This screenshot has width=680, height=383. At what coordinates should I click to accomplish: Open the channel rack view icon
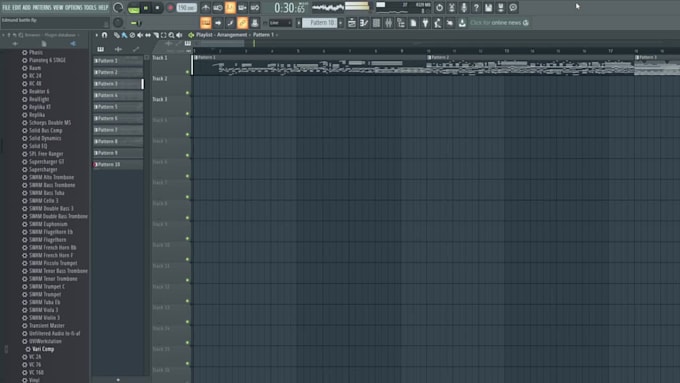[x=376, y=23]
